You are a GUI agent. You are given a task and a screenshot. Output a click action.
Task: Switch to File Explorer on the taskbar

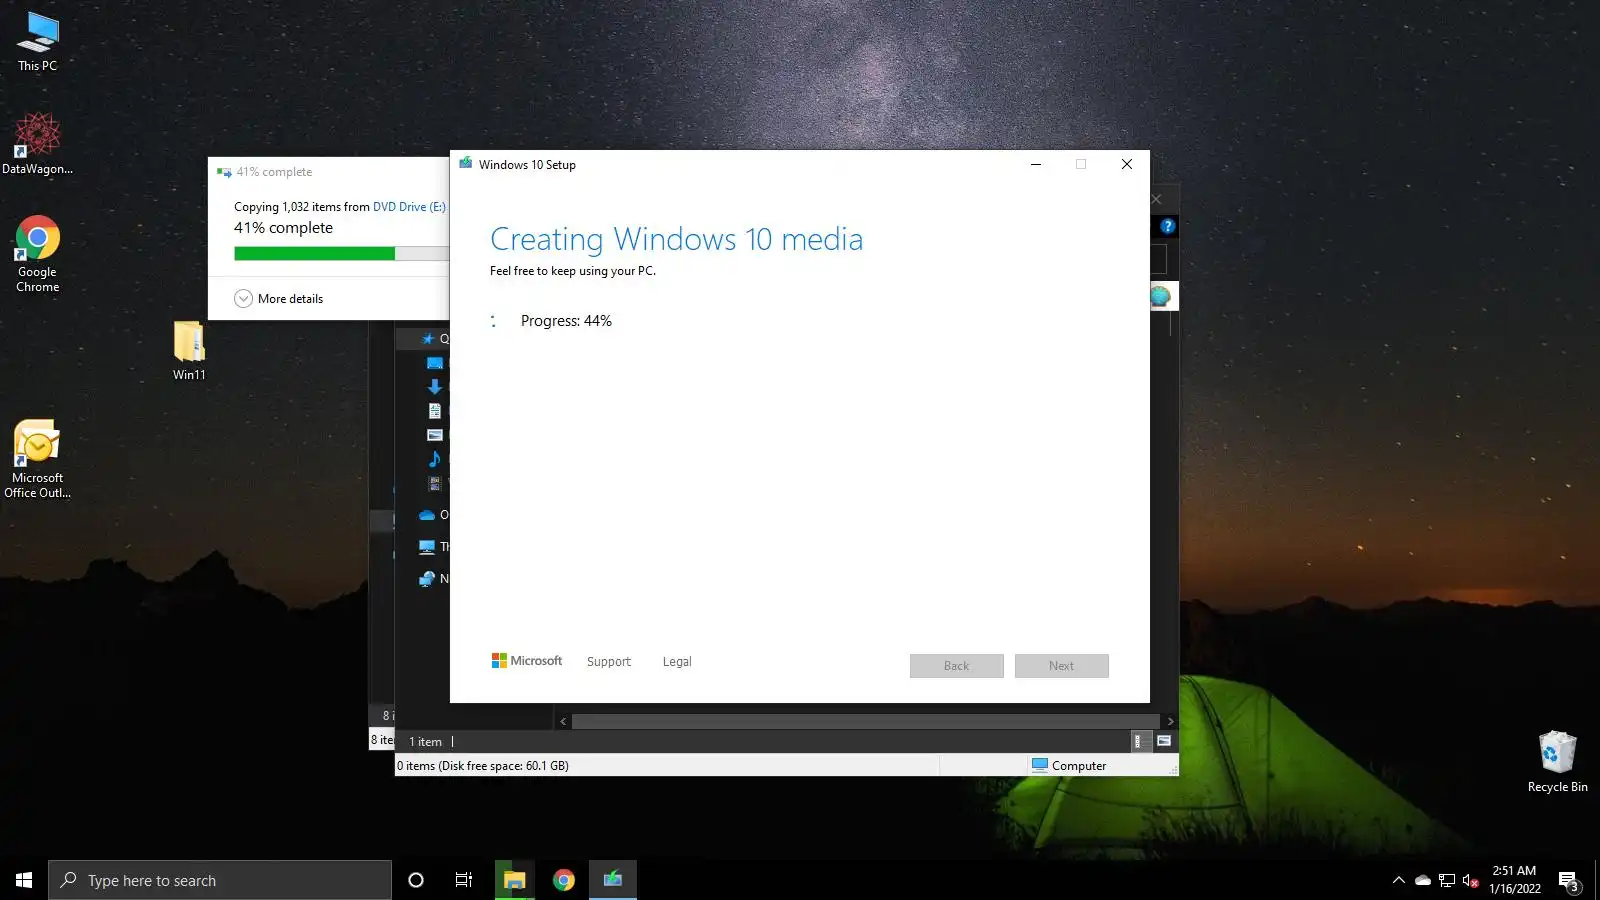515,880
